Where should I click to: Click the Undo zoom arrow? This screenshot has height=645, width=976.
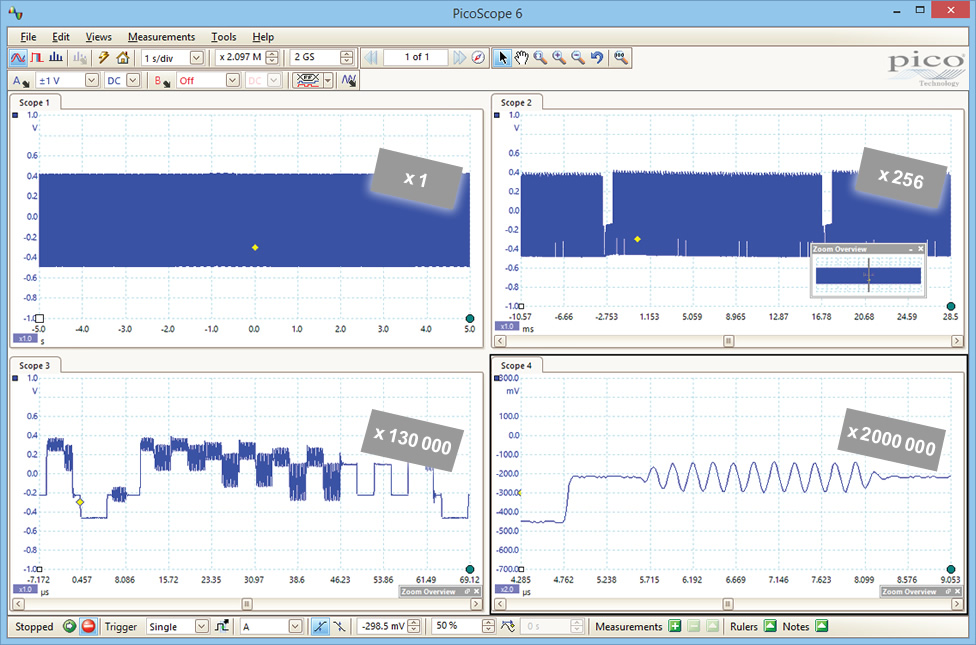[597, 58]
